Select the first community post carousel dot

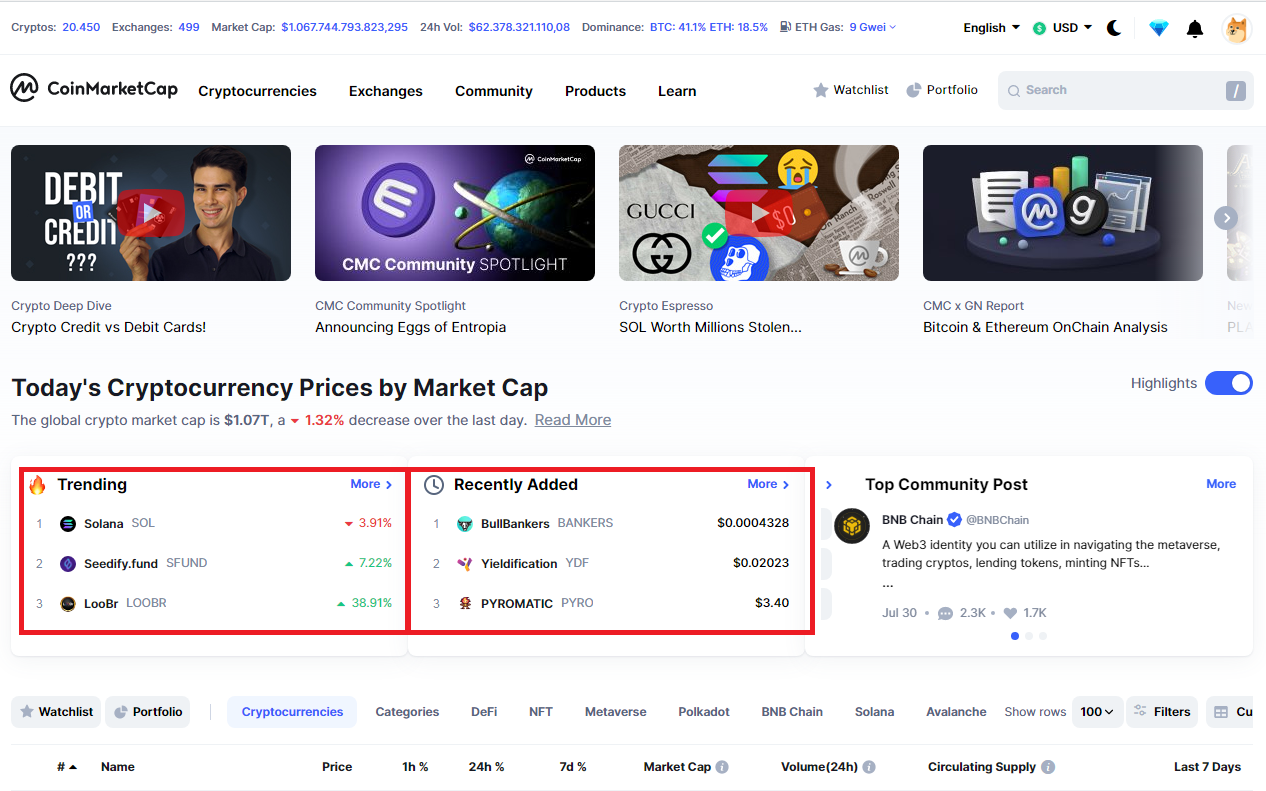click(1015, 635)
